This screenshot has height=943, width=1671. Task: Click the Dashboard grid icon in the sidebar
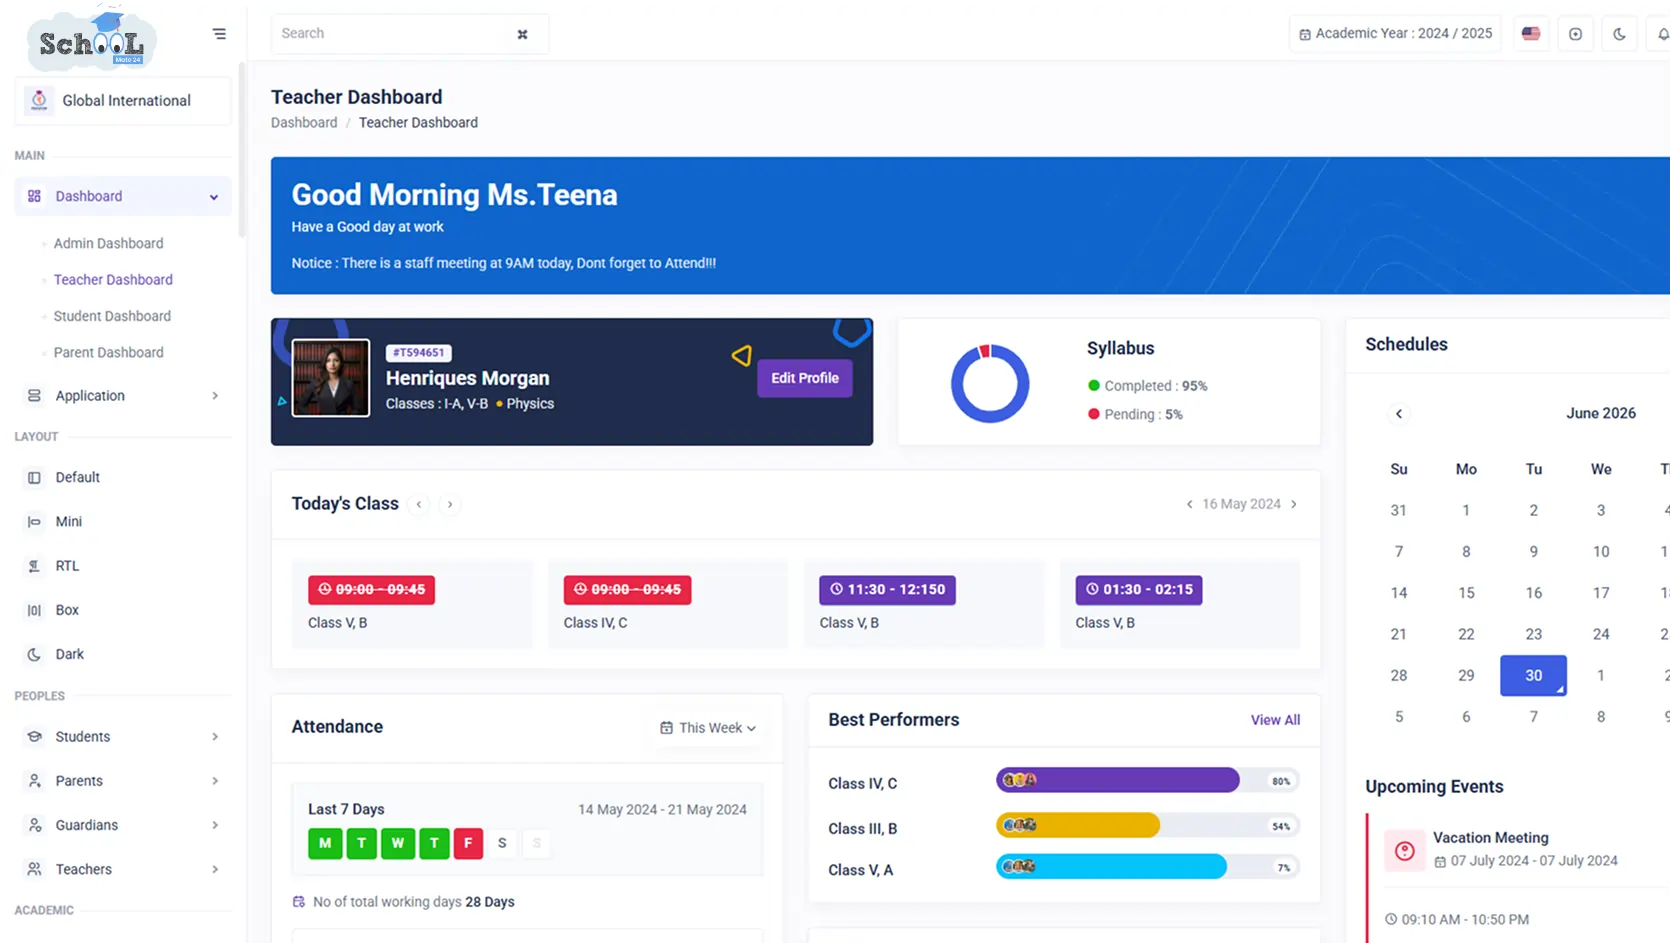pyautogui.click(x=34, y=196)
